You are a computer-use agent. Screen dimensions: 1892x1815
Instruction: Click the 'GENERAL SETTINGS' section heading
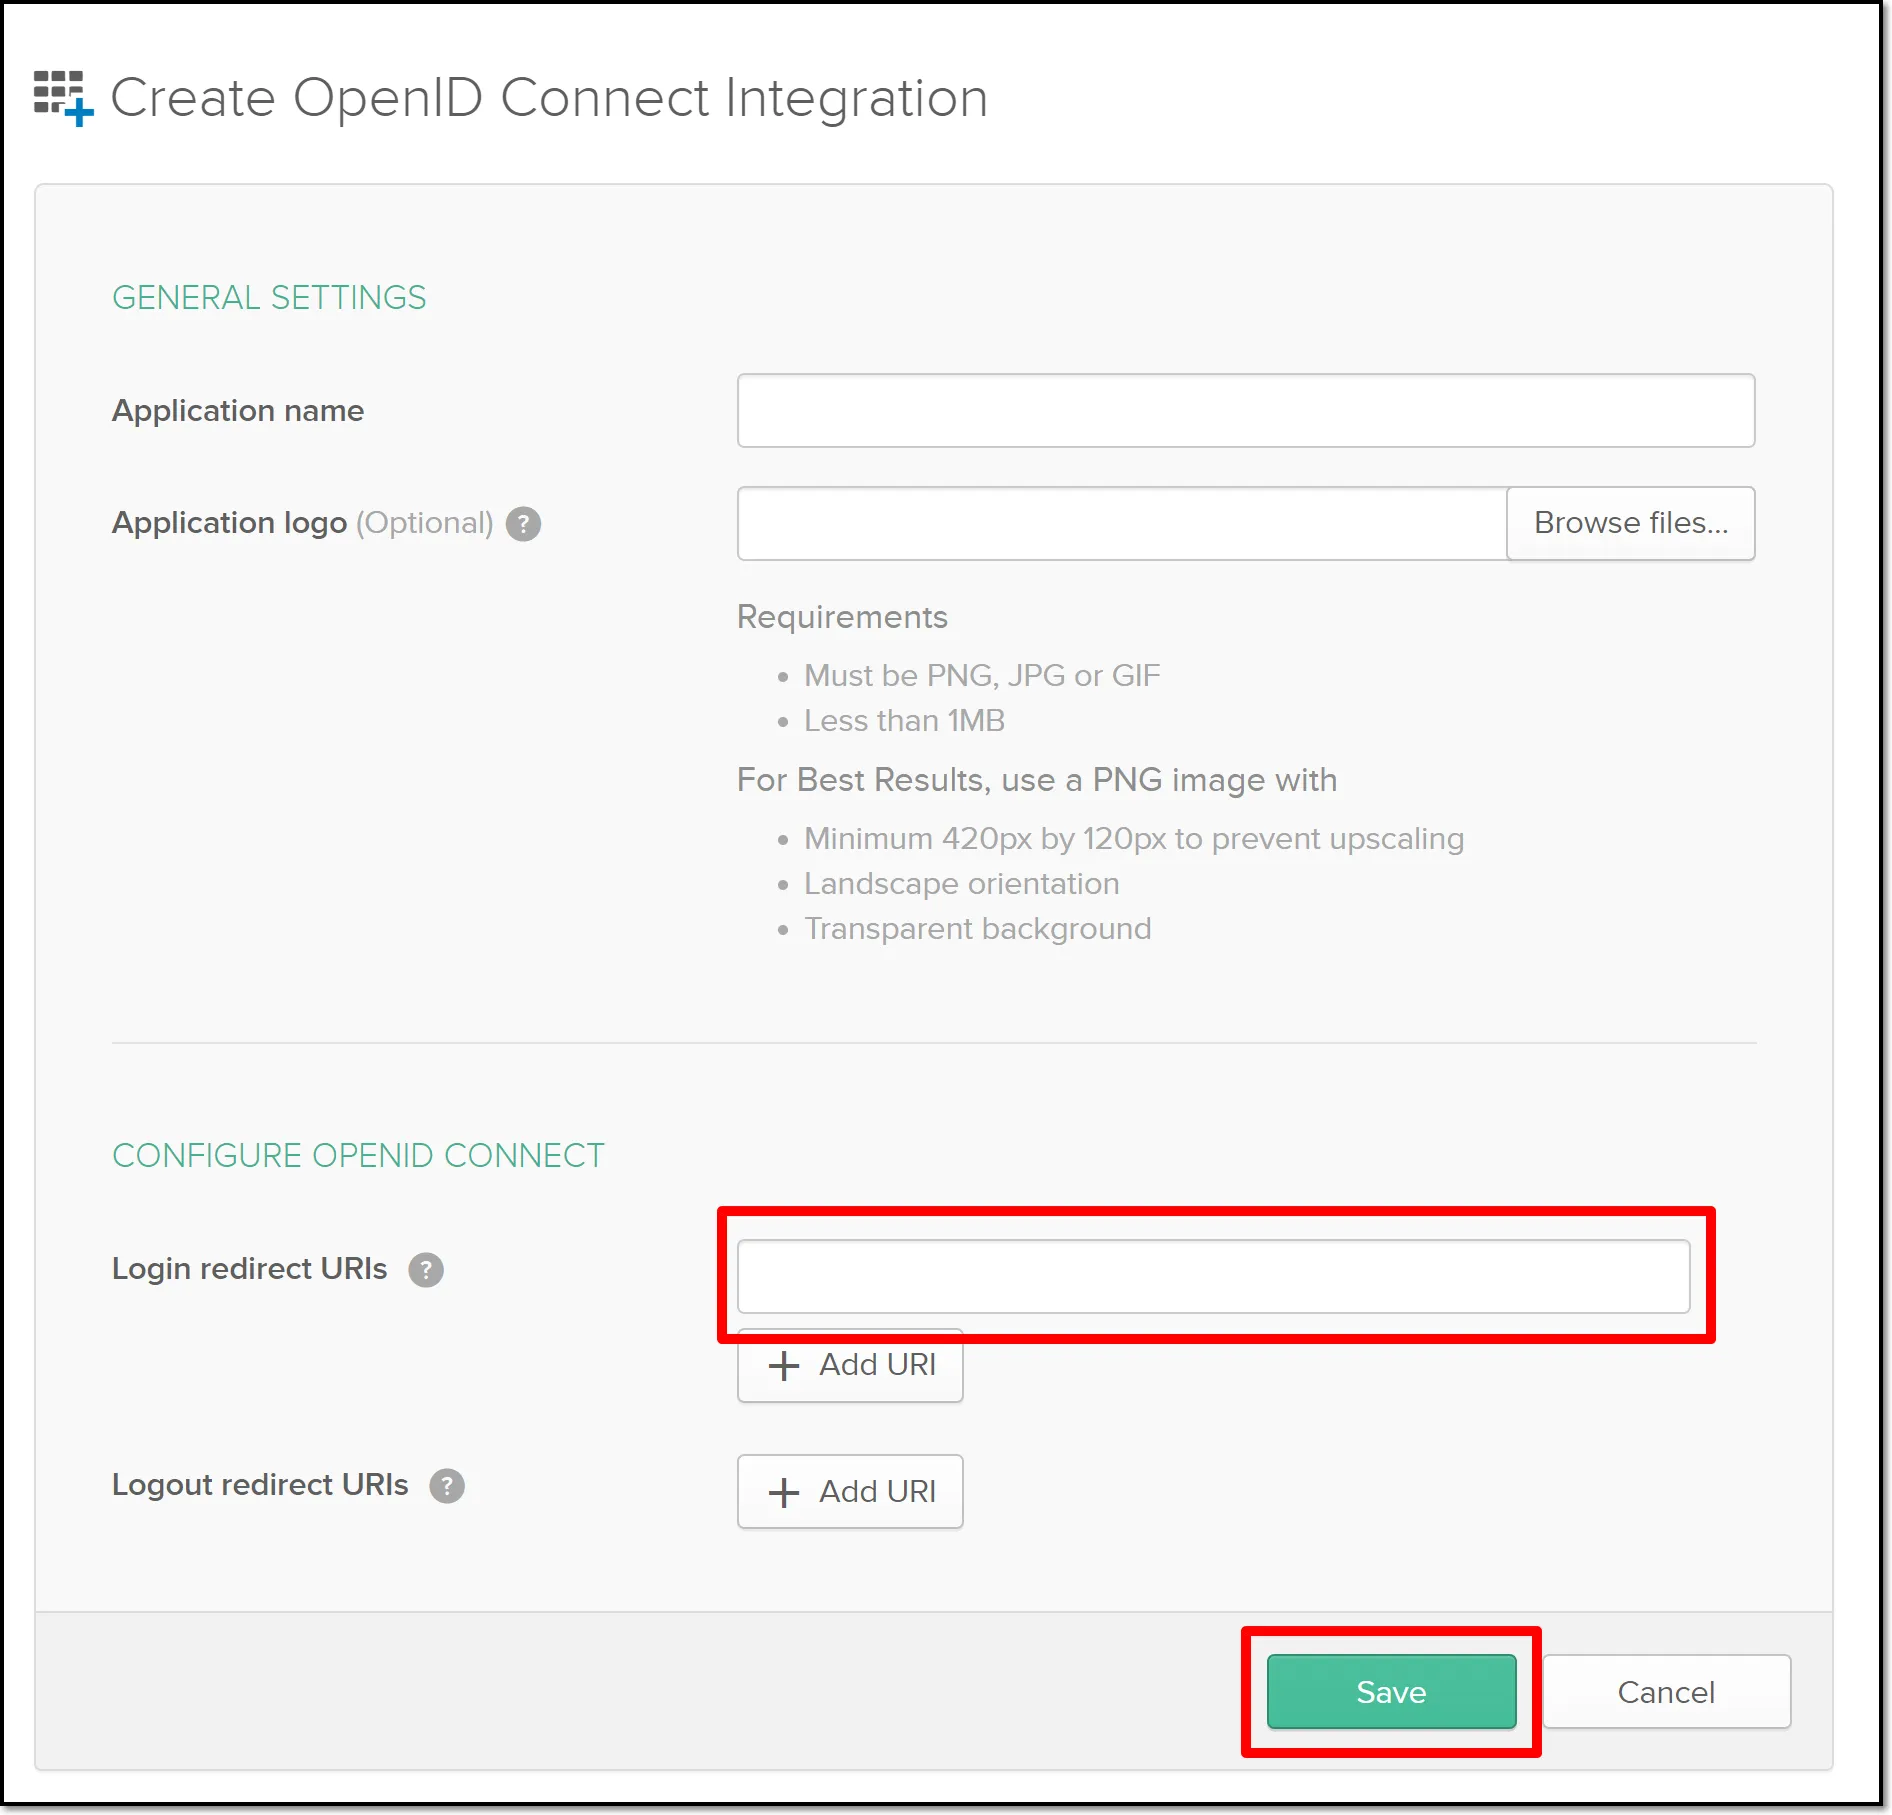(x=269, y=298)
